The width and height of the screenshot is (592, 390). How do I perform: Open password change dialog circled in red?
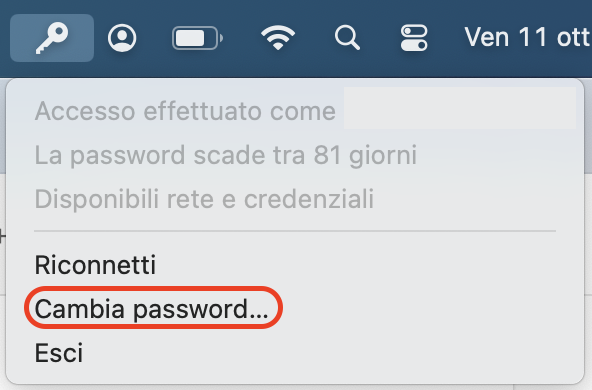point(152,309)
